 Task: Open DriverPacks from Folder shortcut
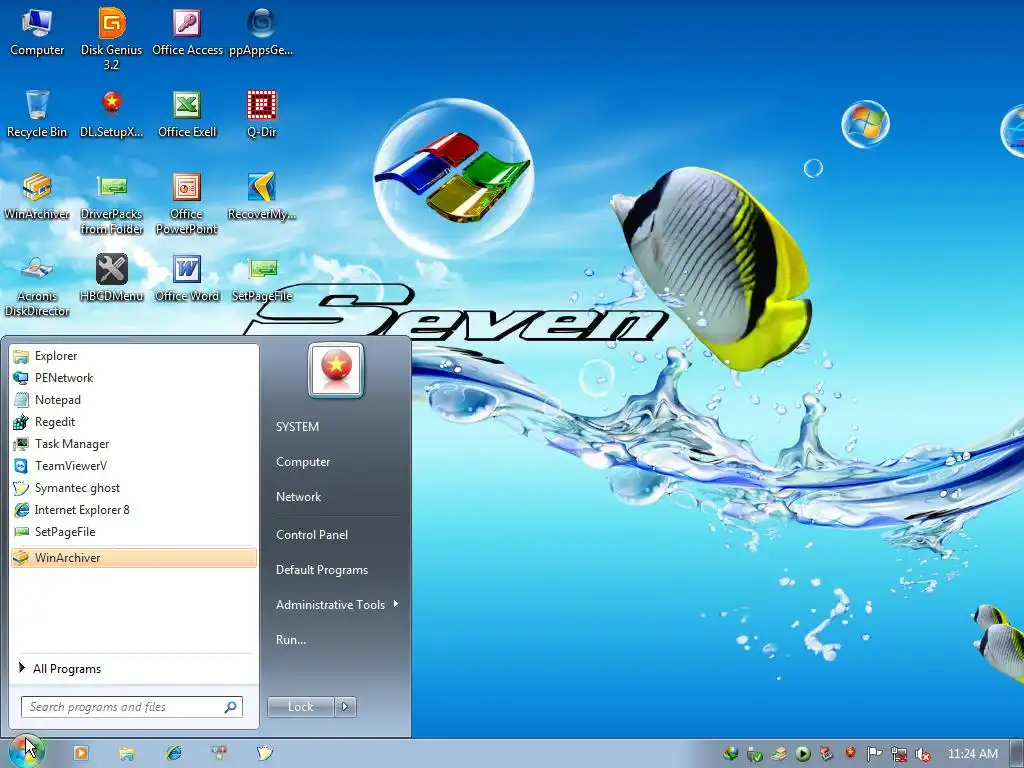tap(112, 204)
